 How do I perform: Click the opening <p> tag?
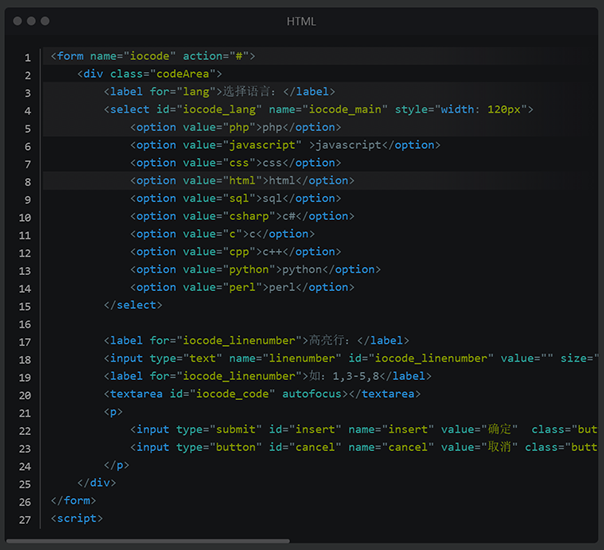(x=113, y=412)
